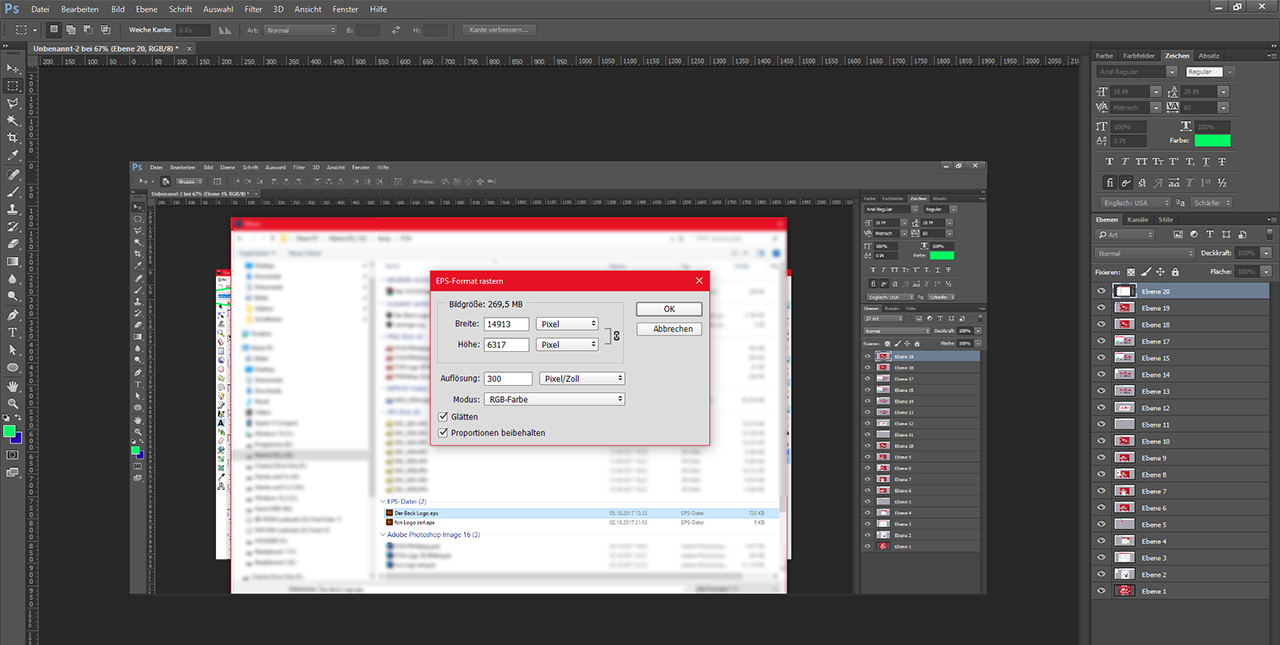
Task: Click the Kante verbessern button
Action: click(x=501, y=30)
